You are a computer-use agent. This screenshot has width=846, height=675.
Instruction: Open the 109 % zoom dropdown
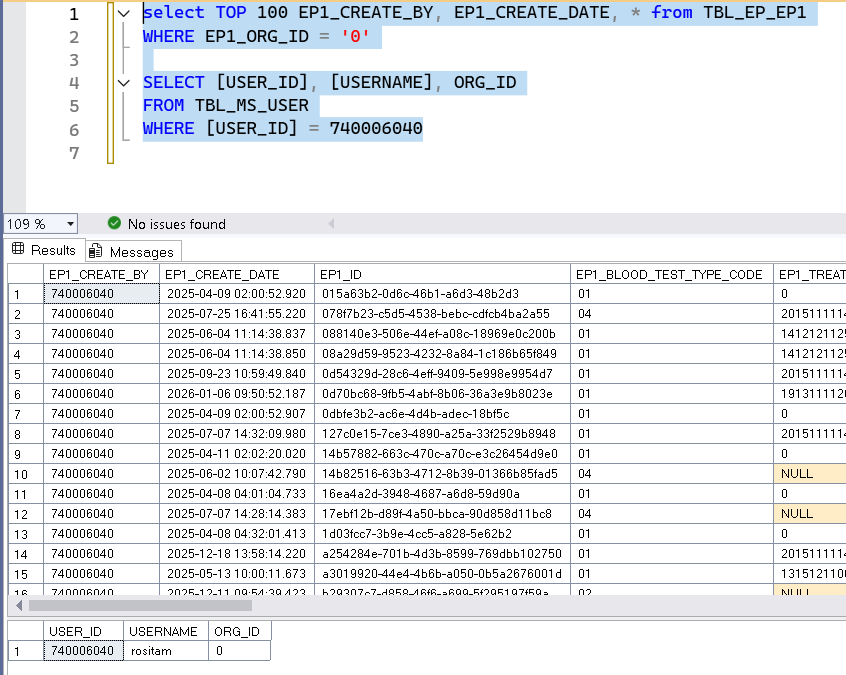tap(70, 224)
